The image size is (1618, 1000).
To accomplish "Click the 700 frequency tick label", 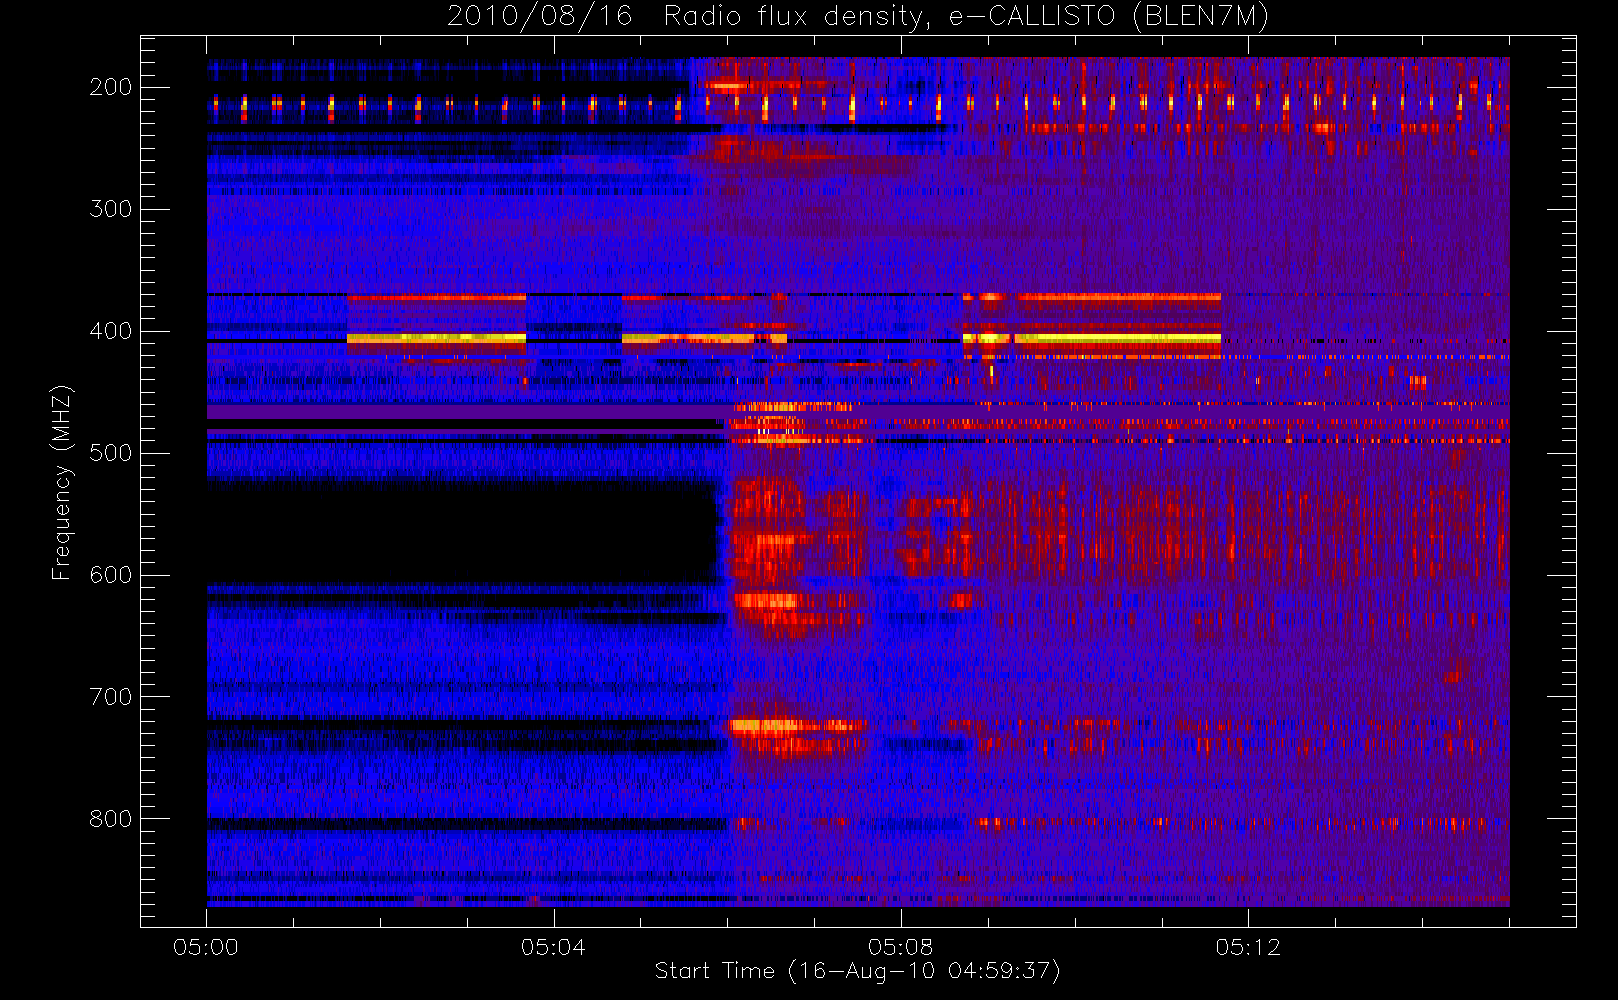I will [x=111, y=697].
